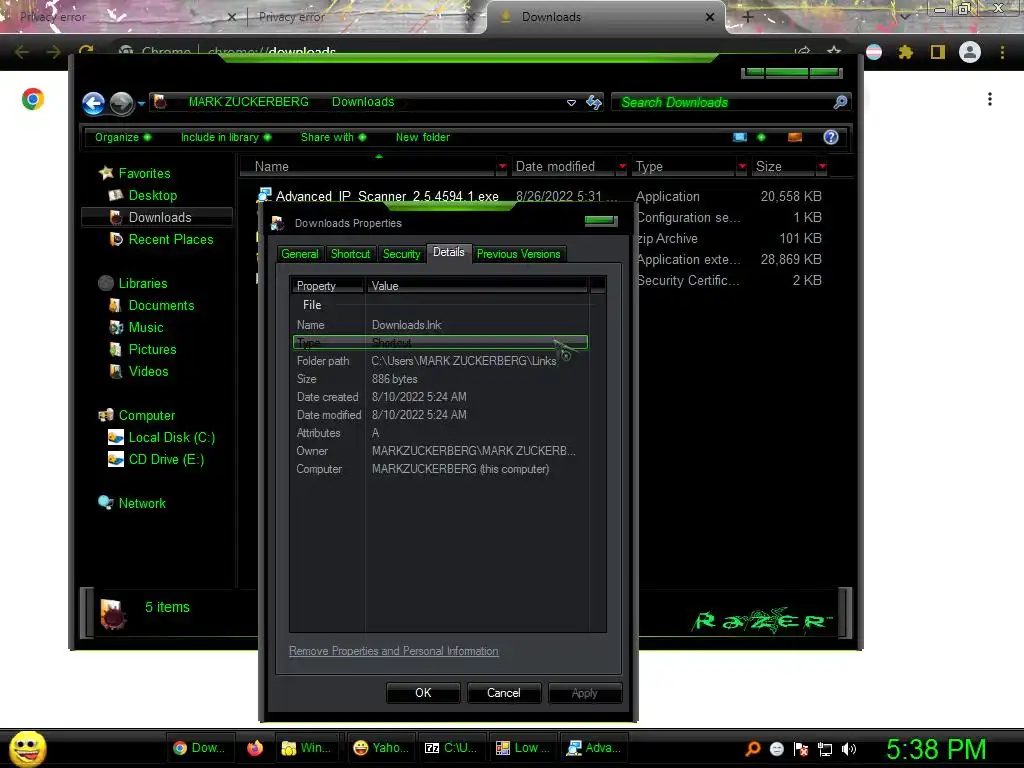Open Include in library menu
Screen dimensions: 1024x768
(x=226, y=137)
